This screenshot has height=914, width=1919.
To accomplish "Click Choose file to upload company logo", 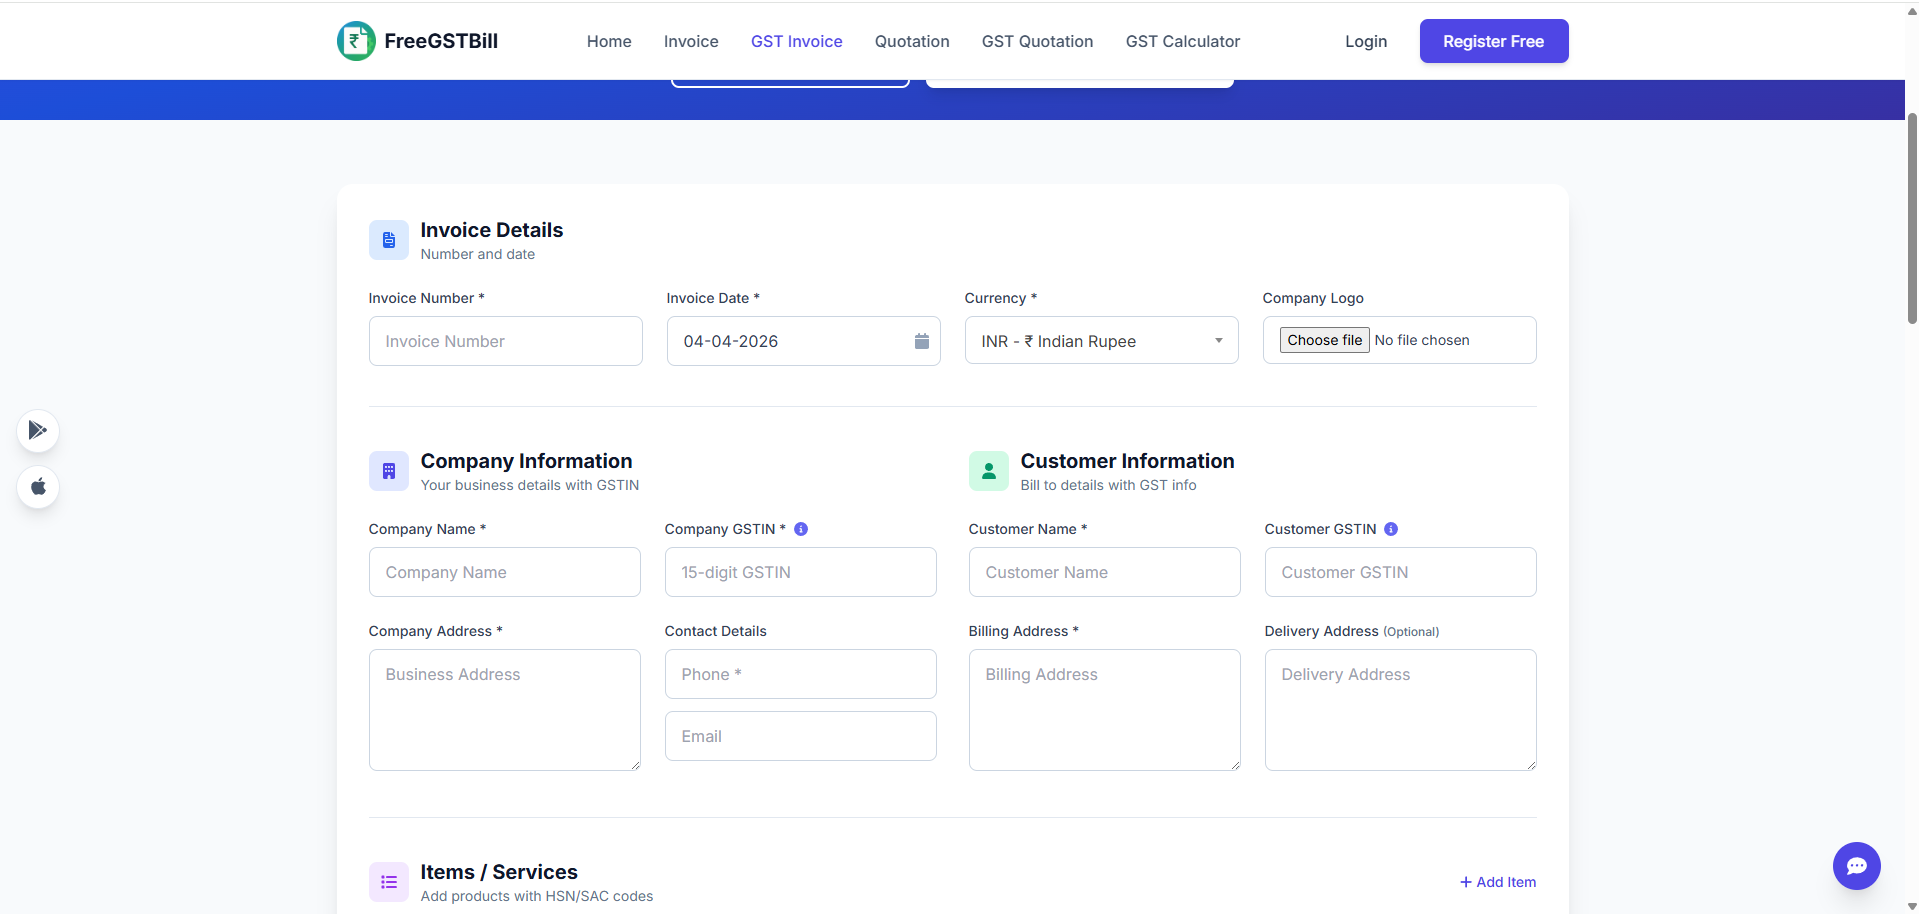I will pyautogui.click(x=1324, y=339).
